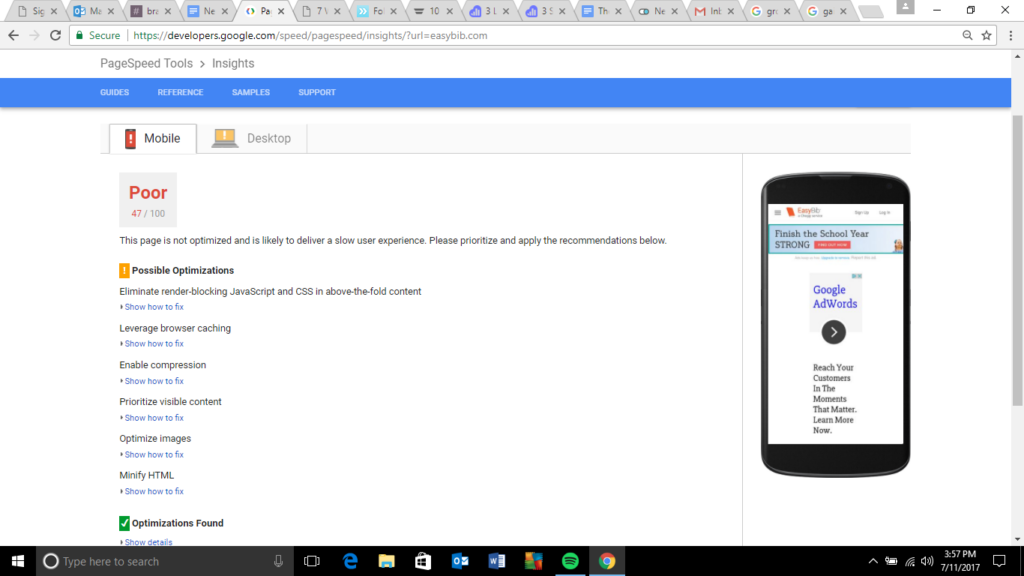This screenshot has width=1024, height=576.
Task: Expand fix under Enable compression
Action: tap(153, 381)
